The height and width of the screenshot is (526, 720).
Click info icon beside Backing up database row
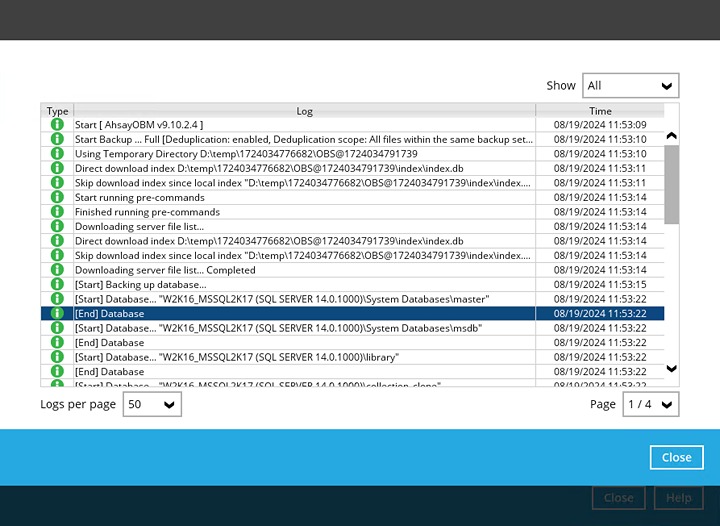(57, 285)
